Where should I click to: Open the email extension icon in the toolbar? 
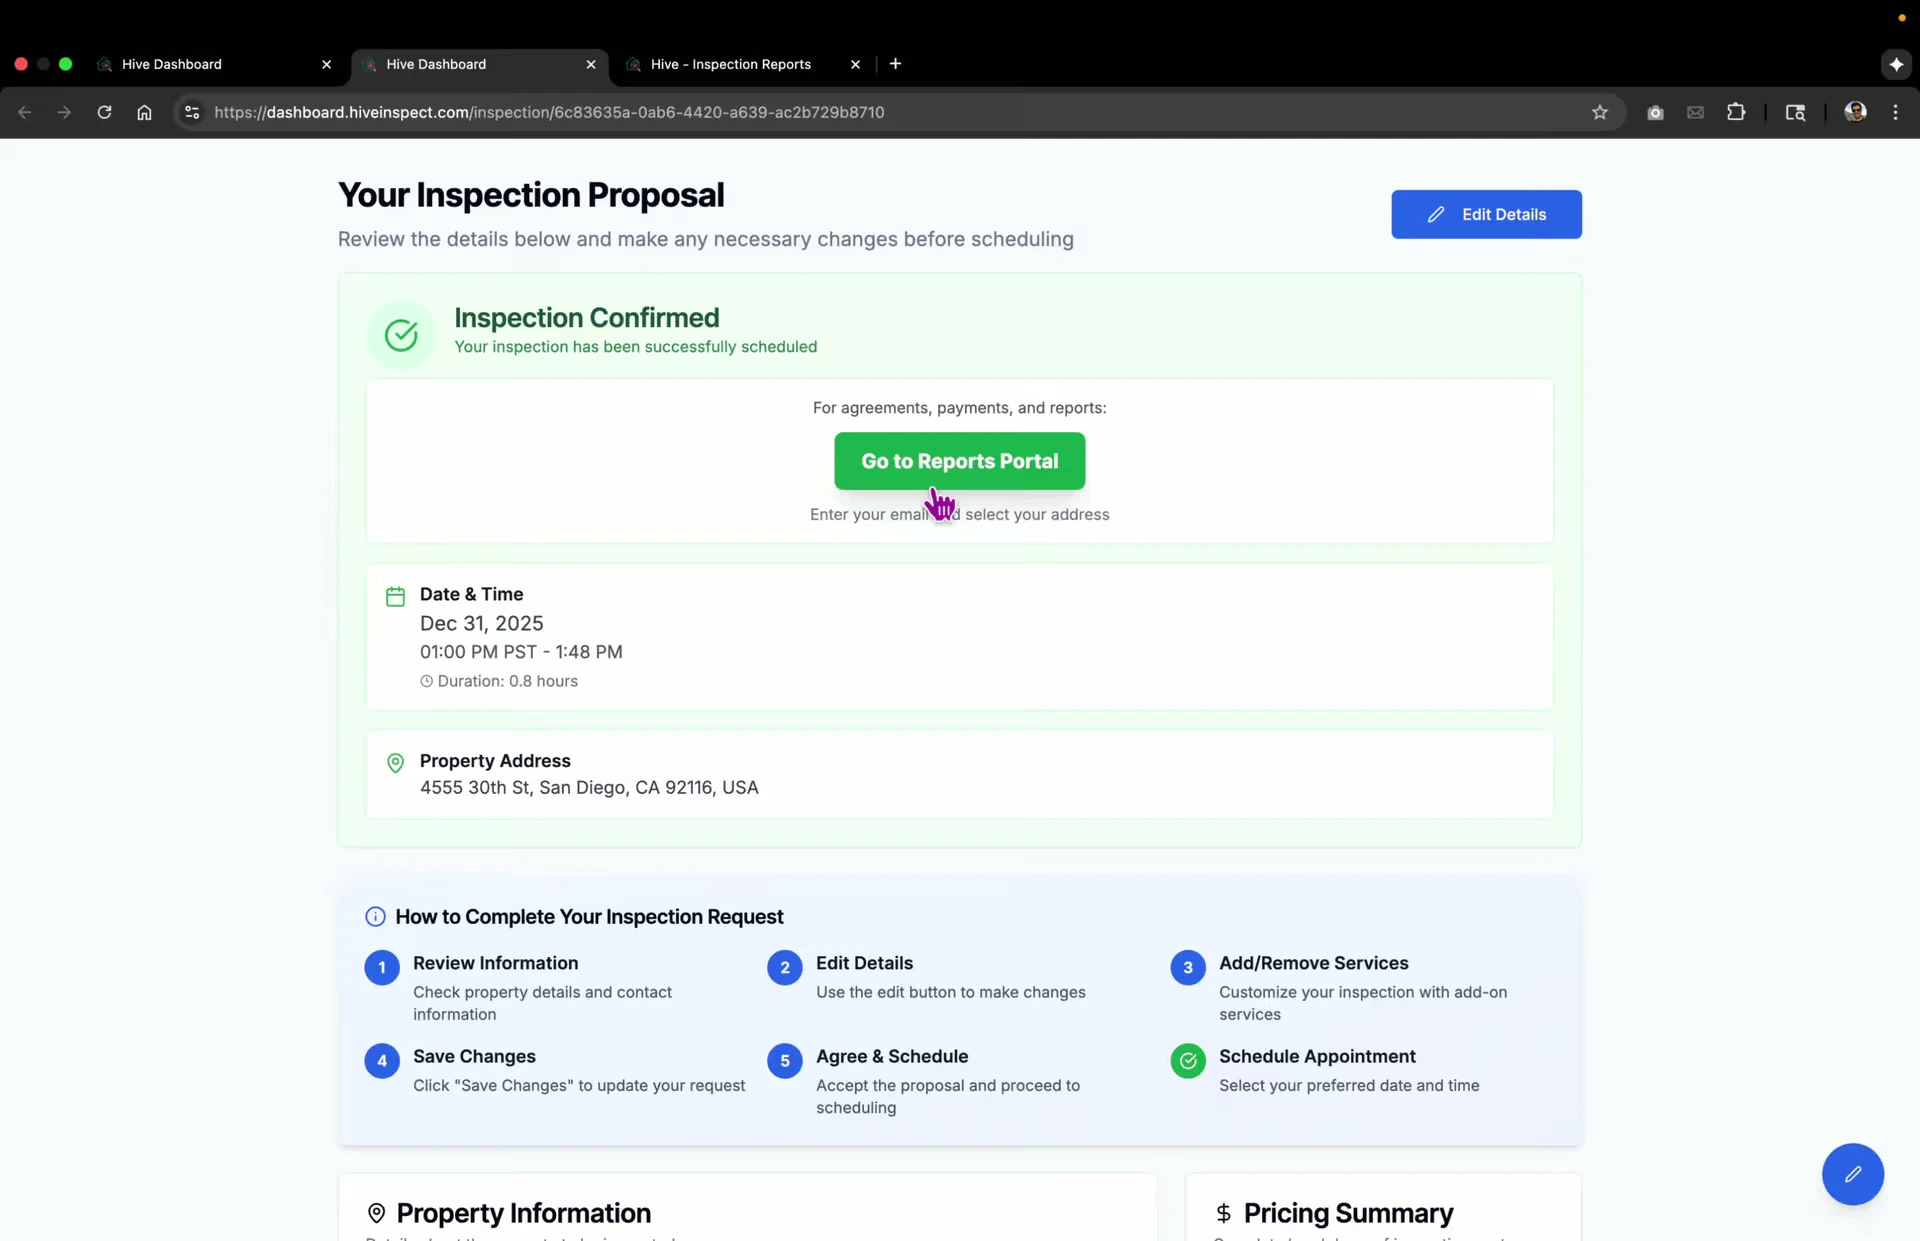point(1695,112)
